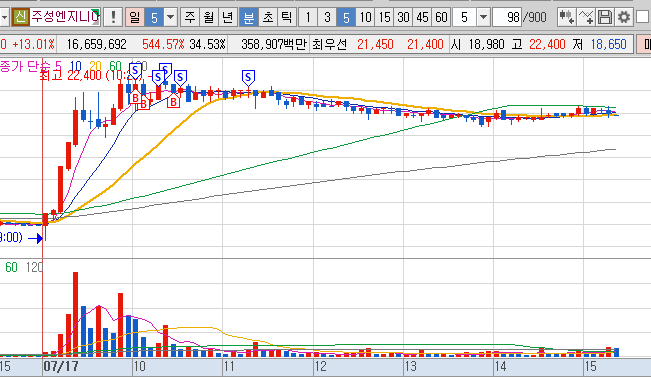Open chart settings gear icon
651x377 pixels.
pos(624,17)
